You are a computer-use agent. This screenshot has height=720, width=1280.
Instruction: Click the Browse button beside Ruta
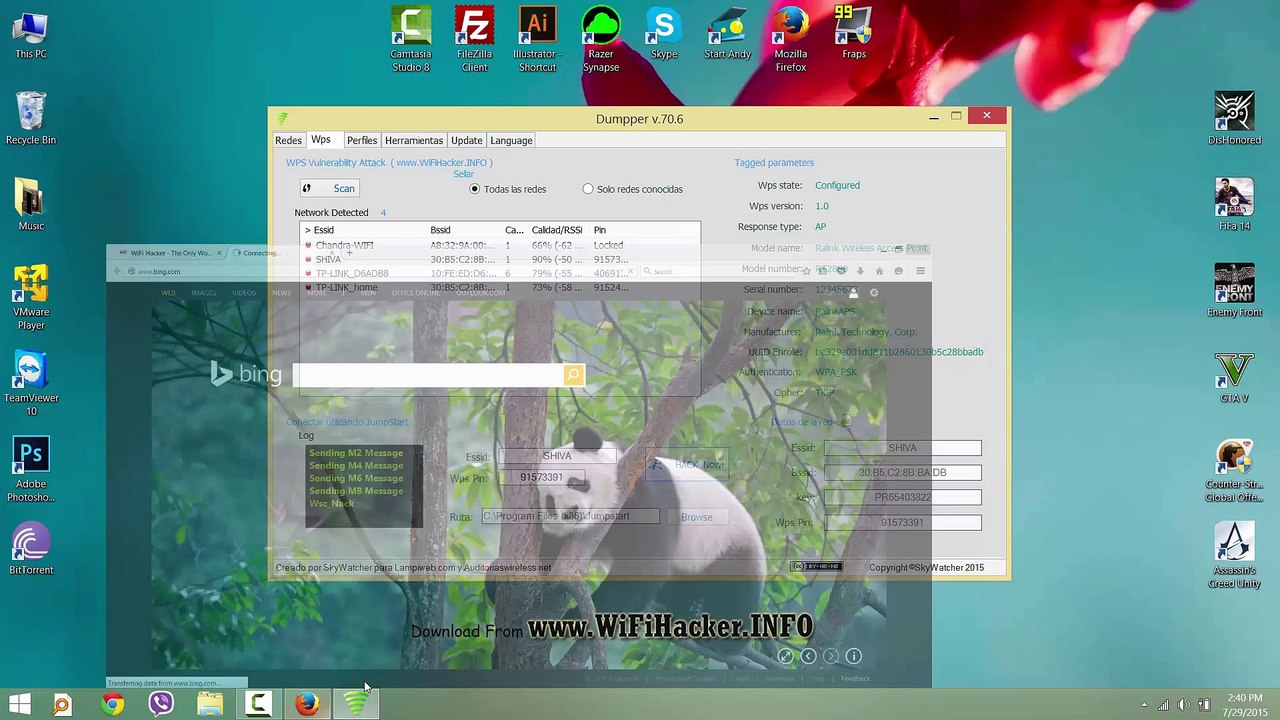point(697,517)
